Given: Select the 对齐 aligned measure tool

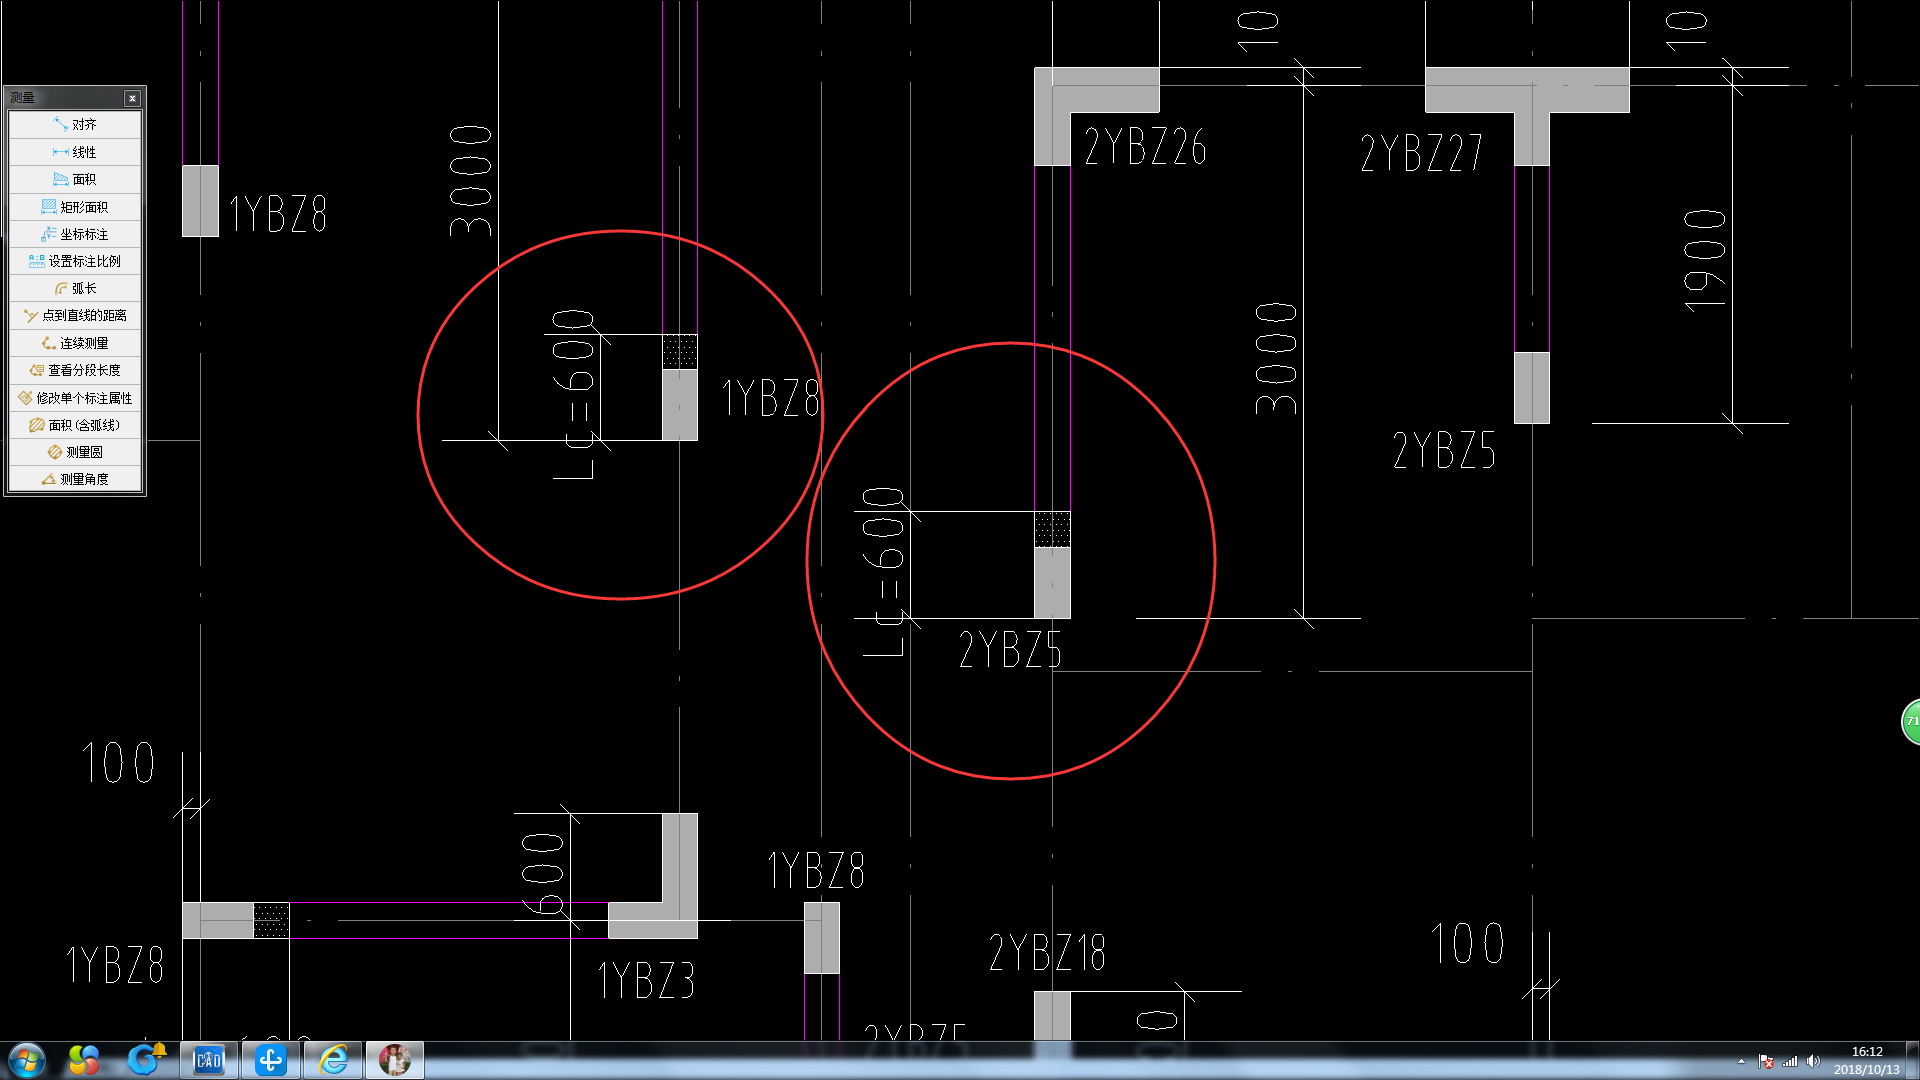Looking at the screenshot, I should pyautogui.click(x=75, y=125).
